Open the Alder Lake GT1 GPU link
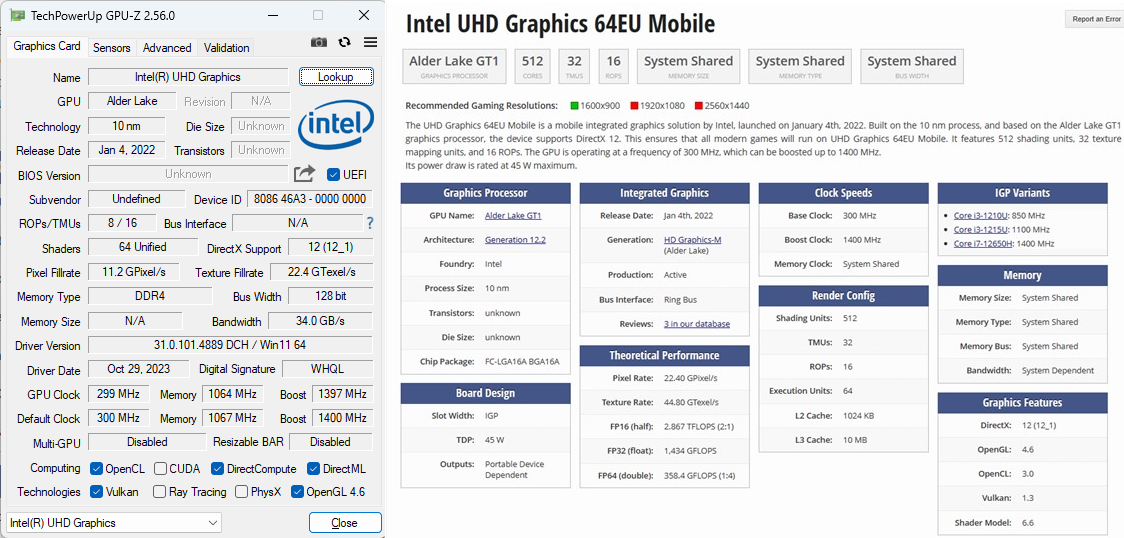The height and width of the screenshot is (538, 1124). click(x=513, y=216)
